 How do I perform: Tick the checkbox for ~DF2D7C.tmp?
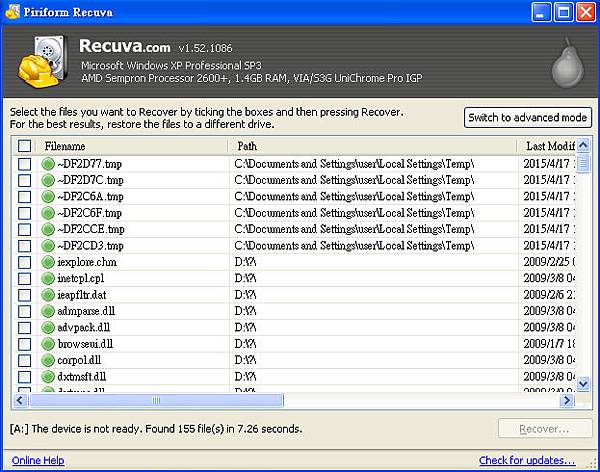(x=24, y=180)
